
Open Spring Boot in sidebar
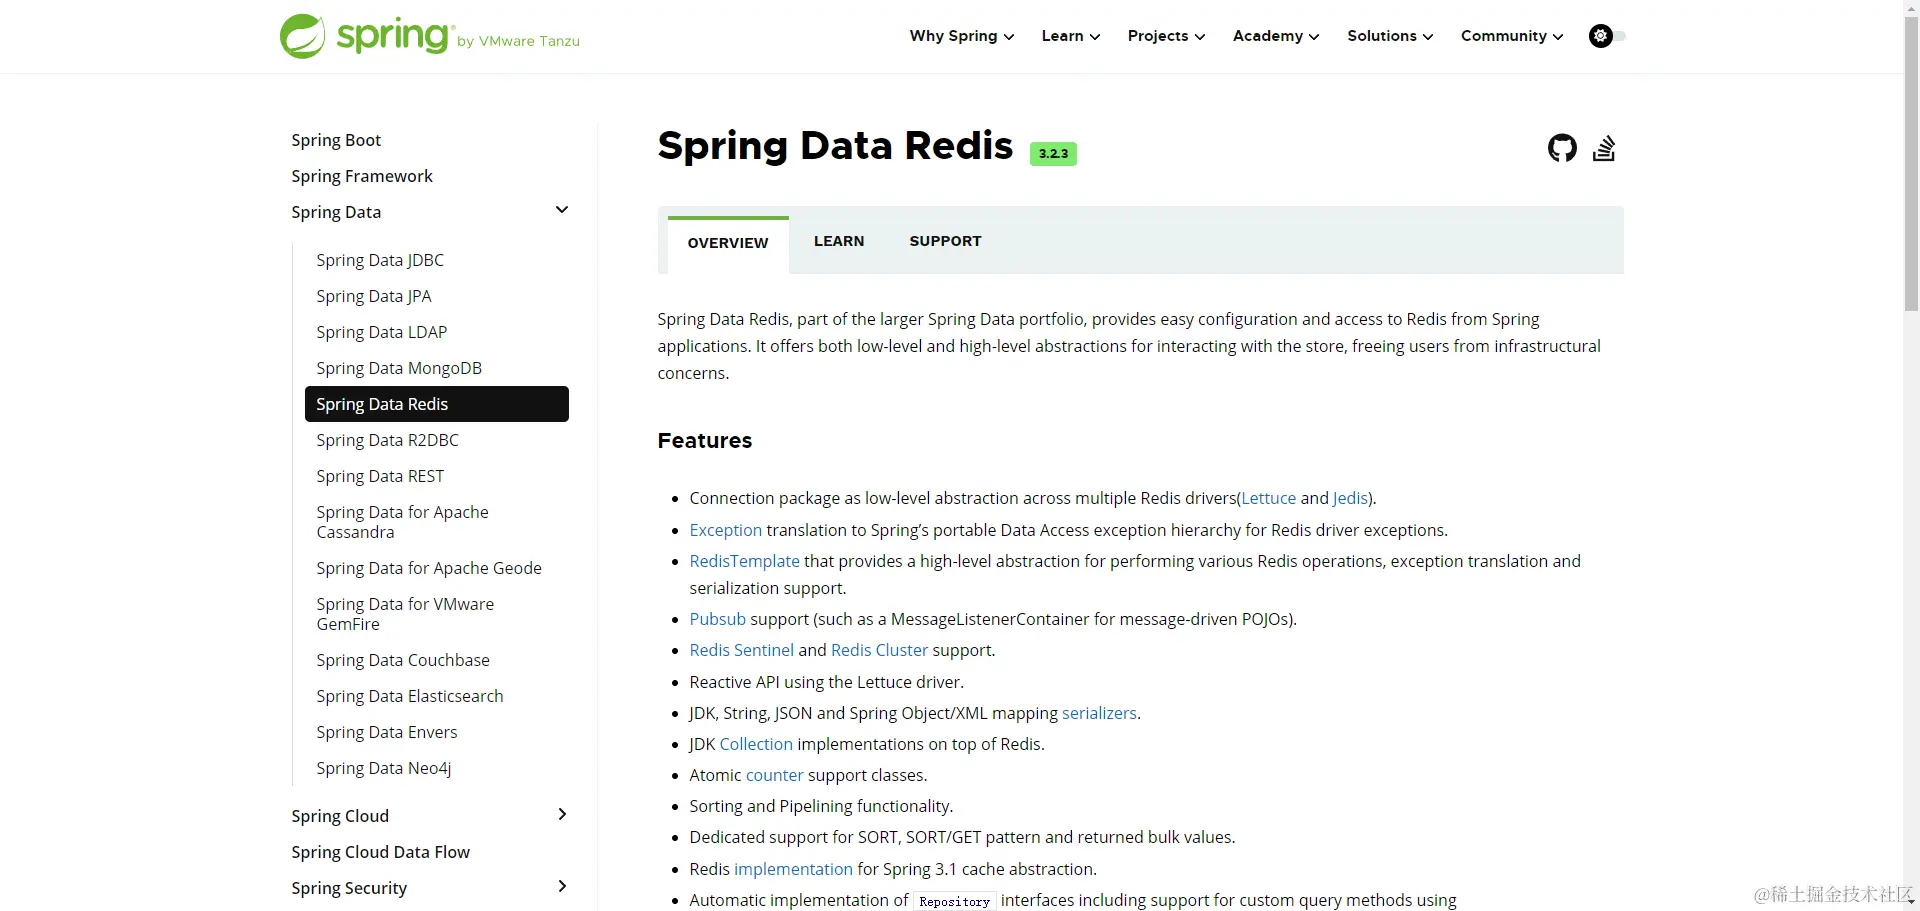pos(336,140)
